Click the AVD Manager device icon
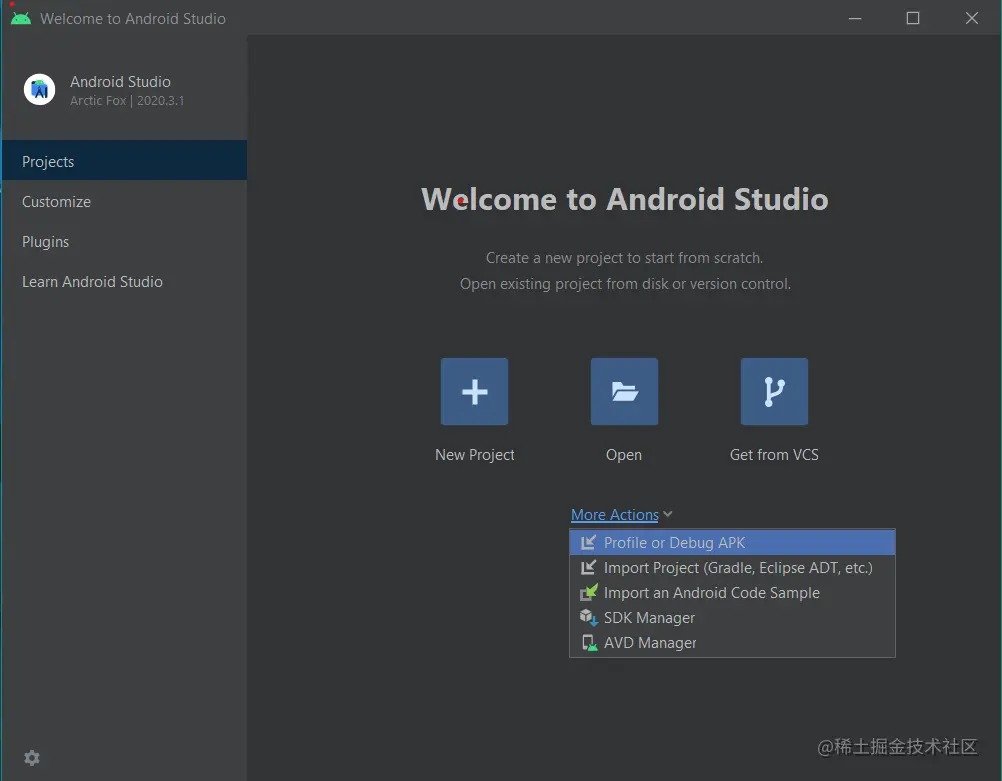Viewport: 1002px width, 781px height. [589, 642]
